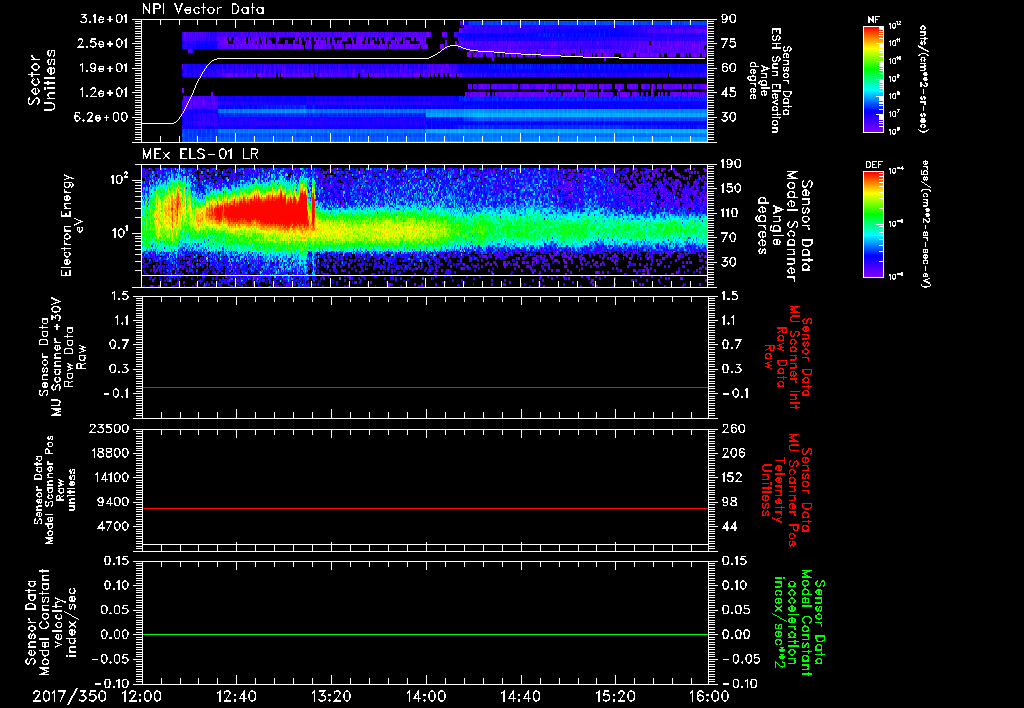Click the green line in velocity panel
This screenshot has width=1024, height=708.
pyautogui.click(x=425, y=635)
